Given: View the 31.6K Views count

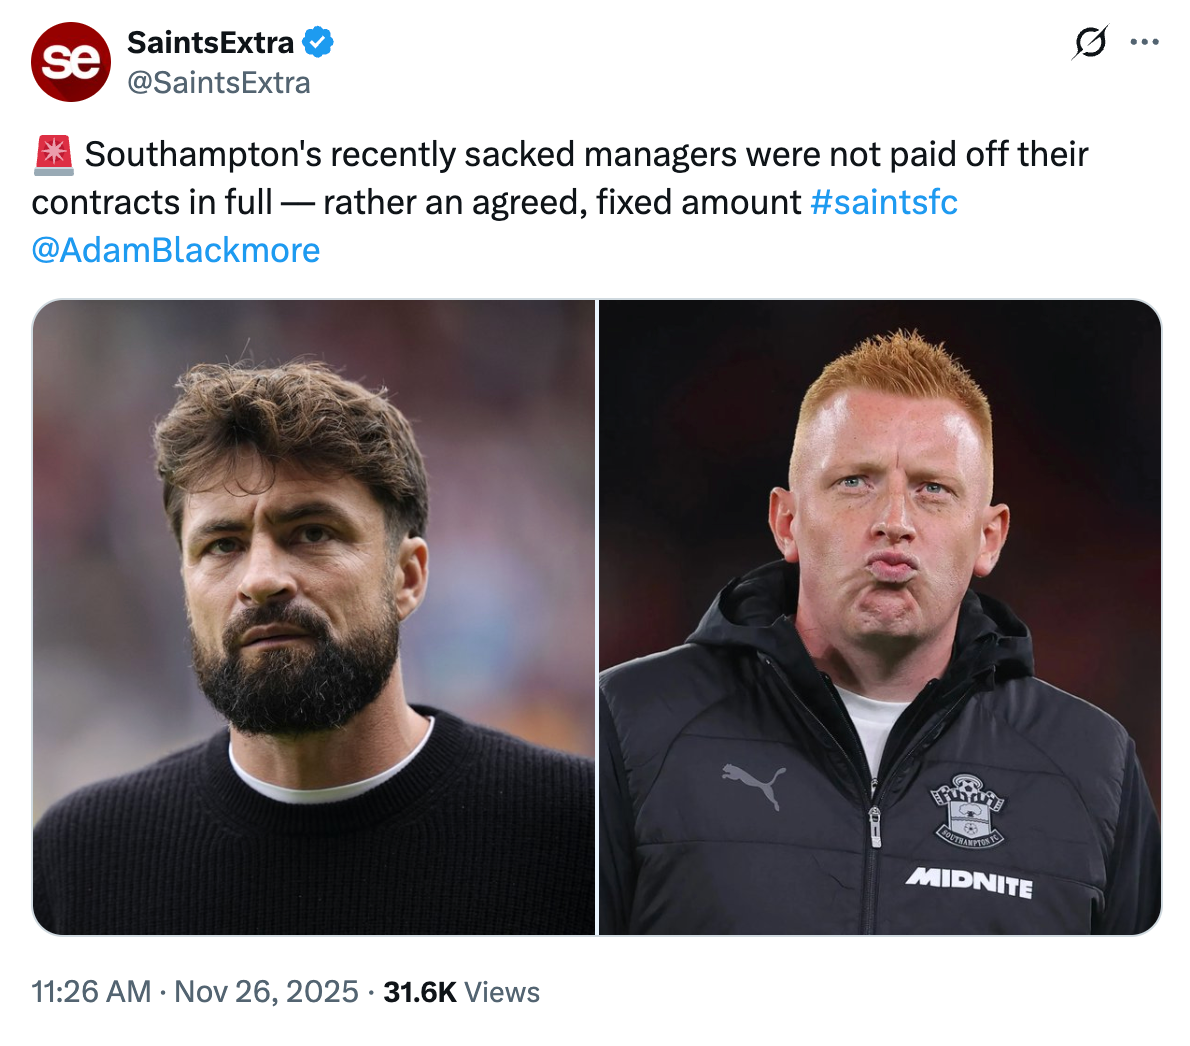Looking at the screenshot, I should 461,992.
